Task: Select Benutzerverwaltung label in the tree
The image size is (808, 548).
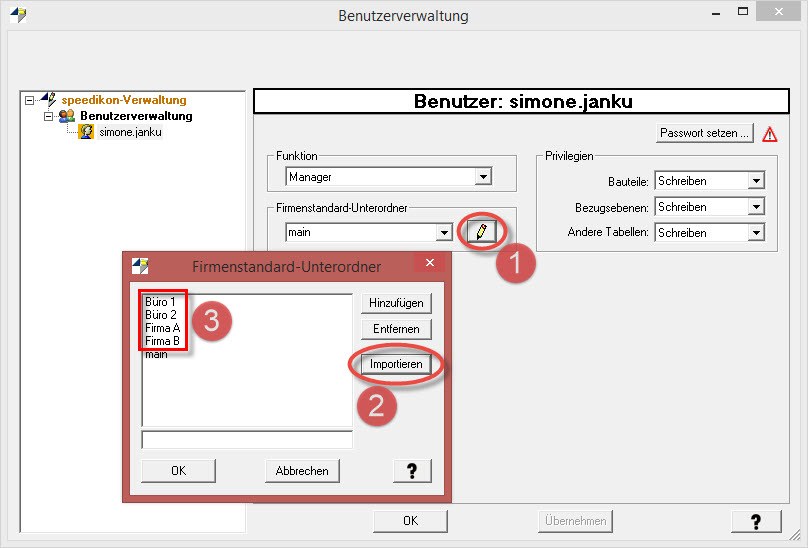Action: (137, 115)
